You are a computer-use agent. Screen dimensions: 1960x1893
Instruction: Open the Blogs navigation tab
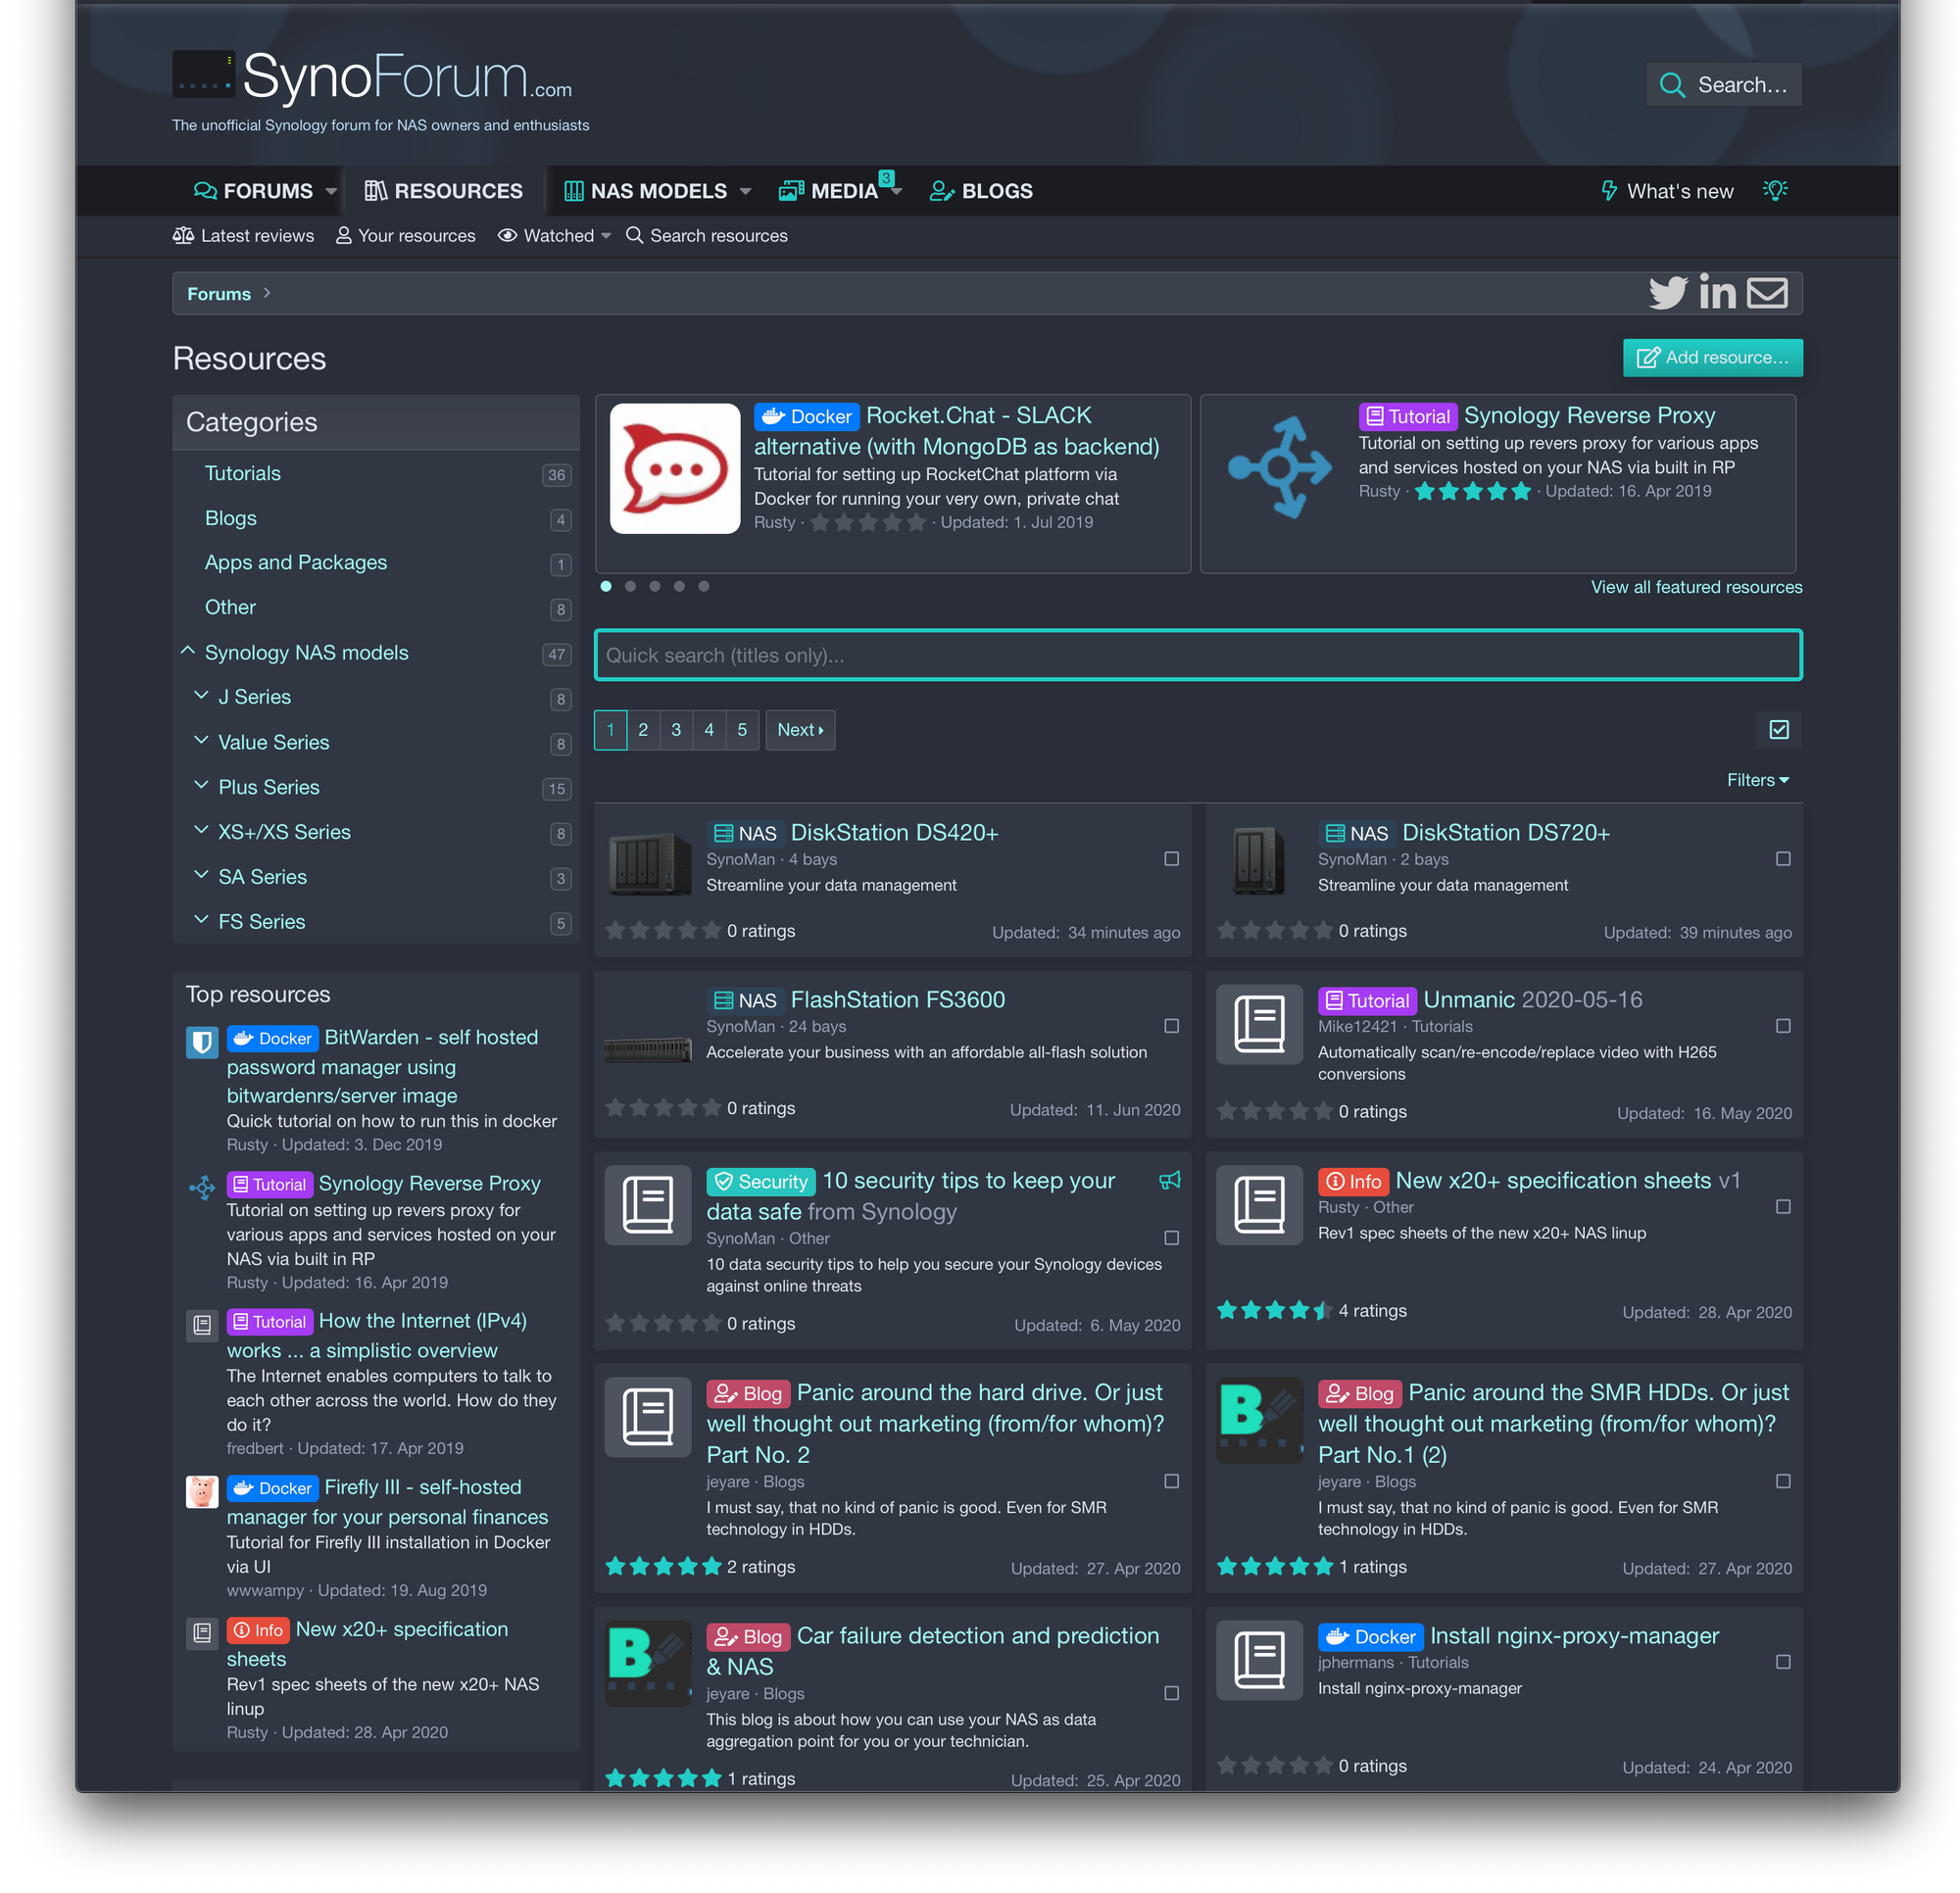pos(981,191)
